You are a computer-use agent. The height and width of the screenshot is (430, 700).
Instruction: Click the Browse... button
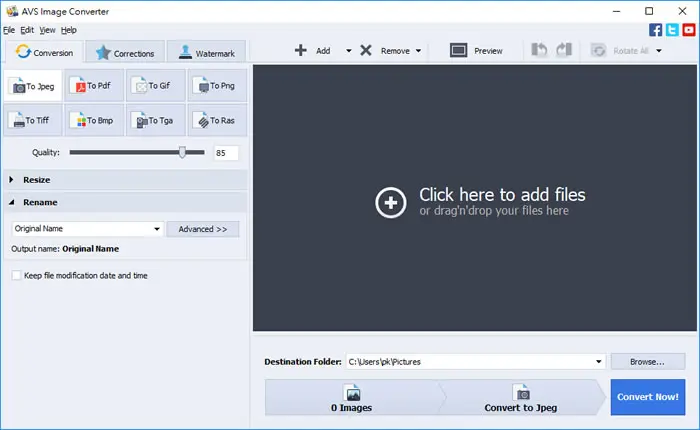click(x=647, y=362)
